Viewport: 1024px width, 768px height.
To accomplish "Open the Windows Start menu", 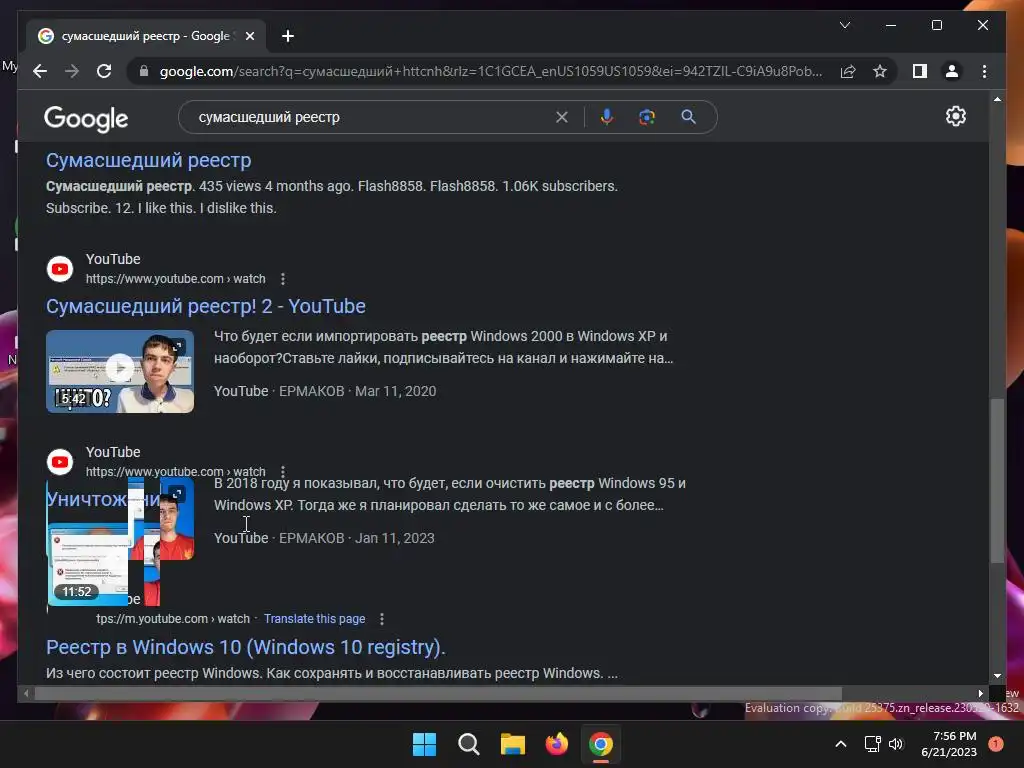I will tap(424, 744).
